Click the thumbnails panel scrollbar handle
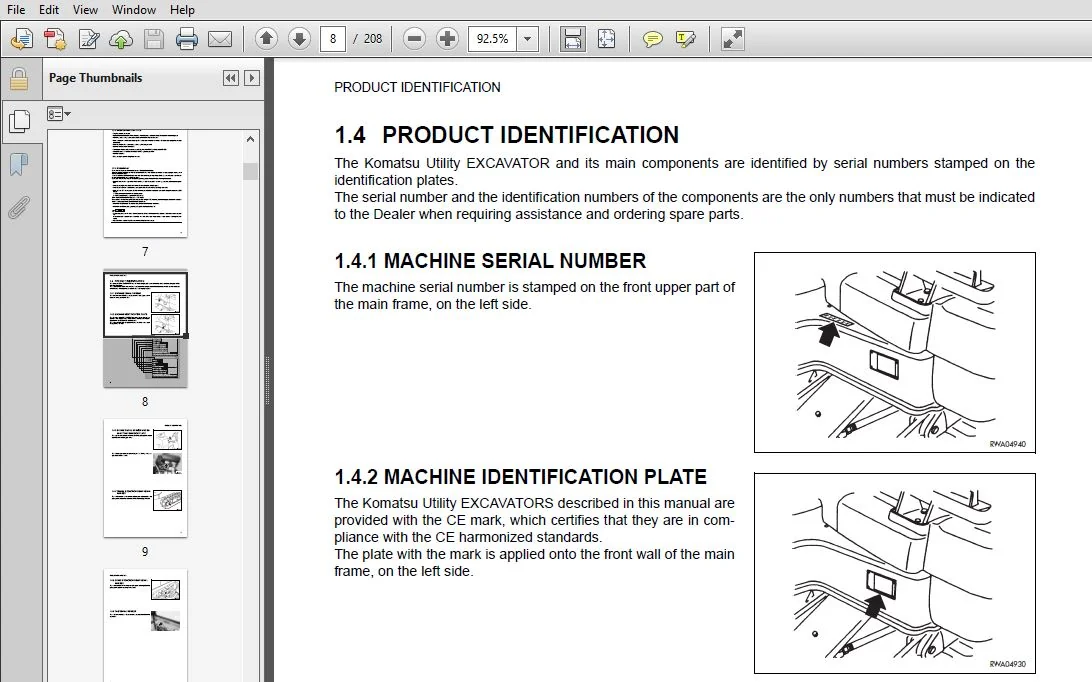 tap(251, 171)
